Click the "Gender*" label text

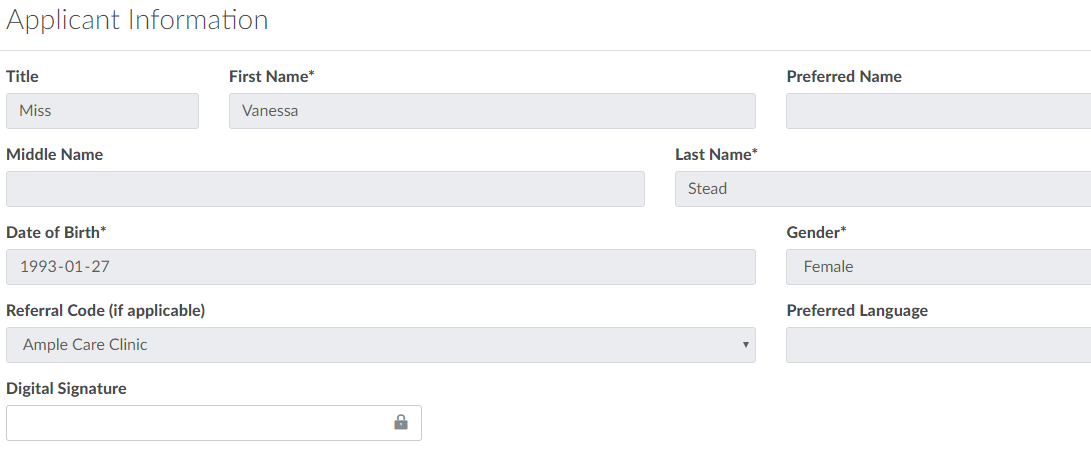click(816, 232)
